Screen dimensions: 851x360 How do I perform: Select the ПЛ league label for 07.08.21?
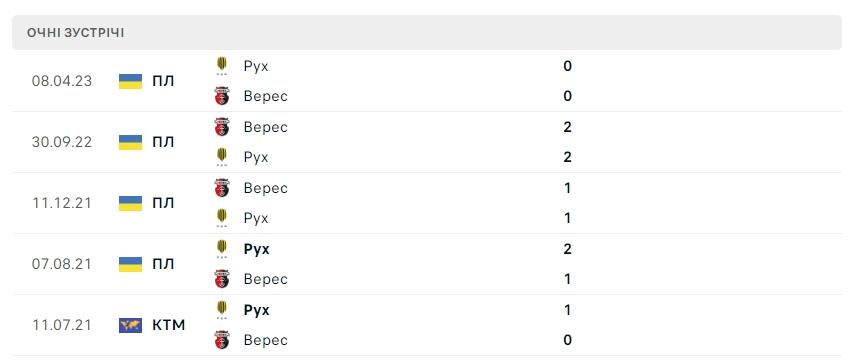pyautogui.click(x=163, y=264)
